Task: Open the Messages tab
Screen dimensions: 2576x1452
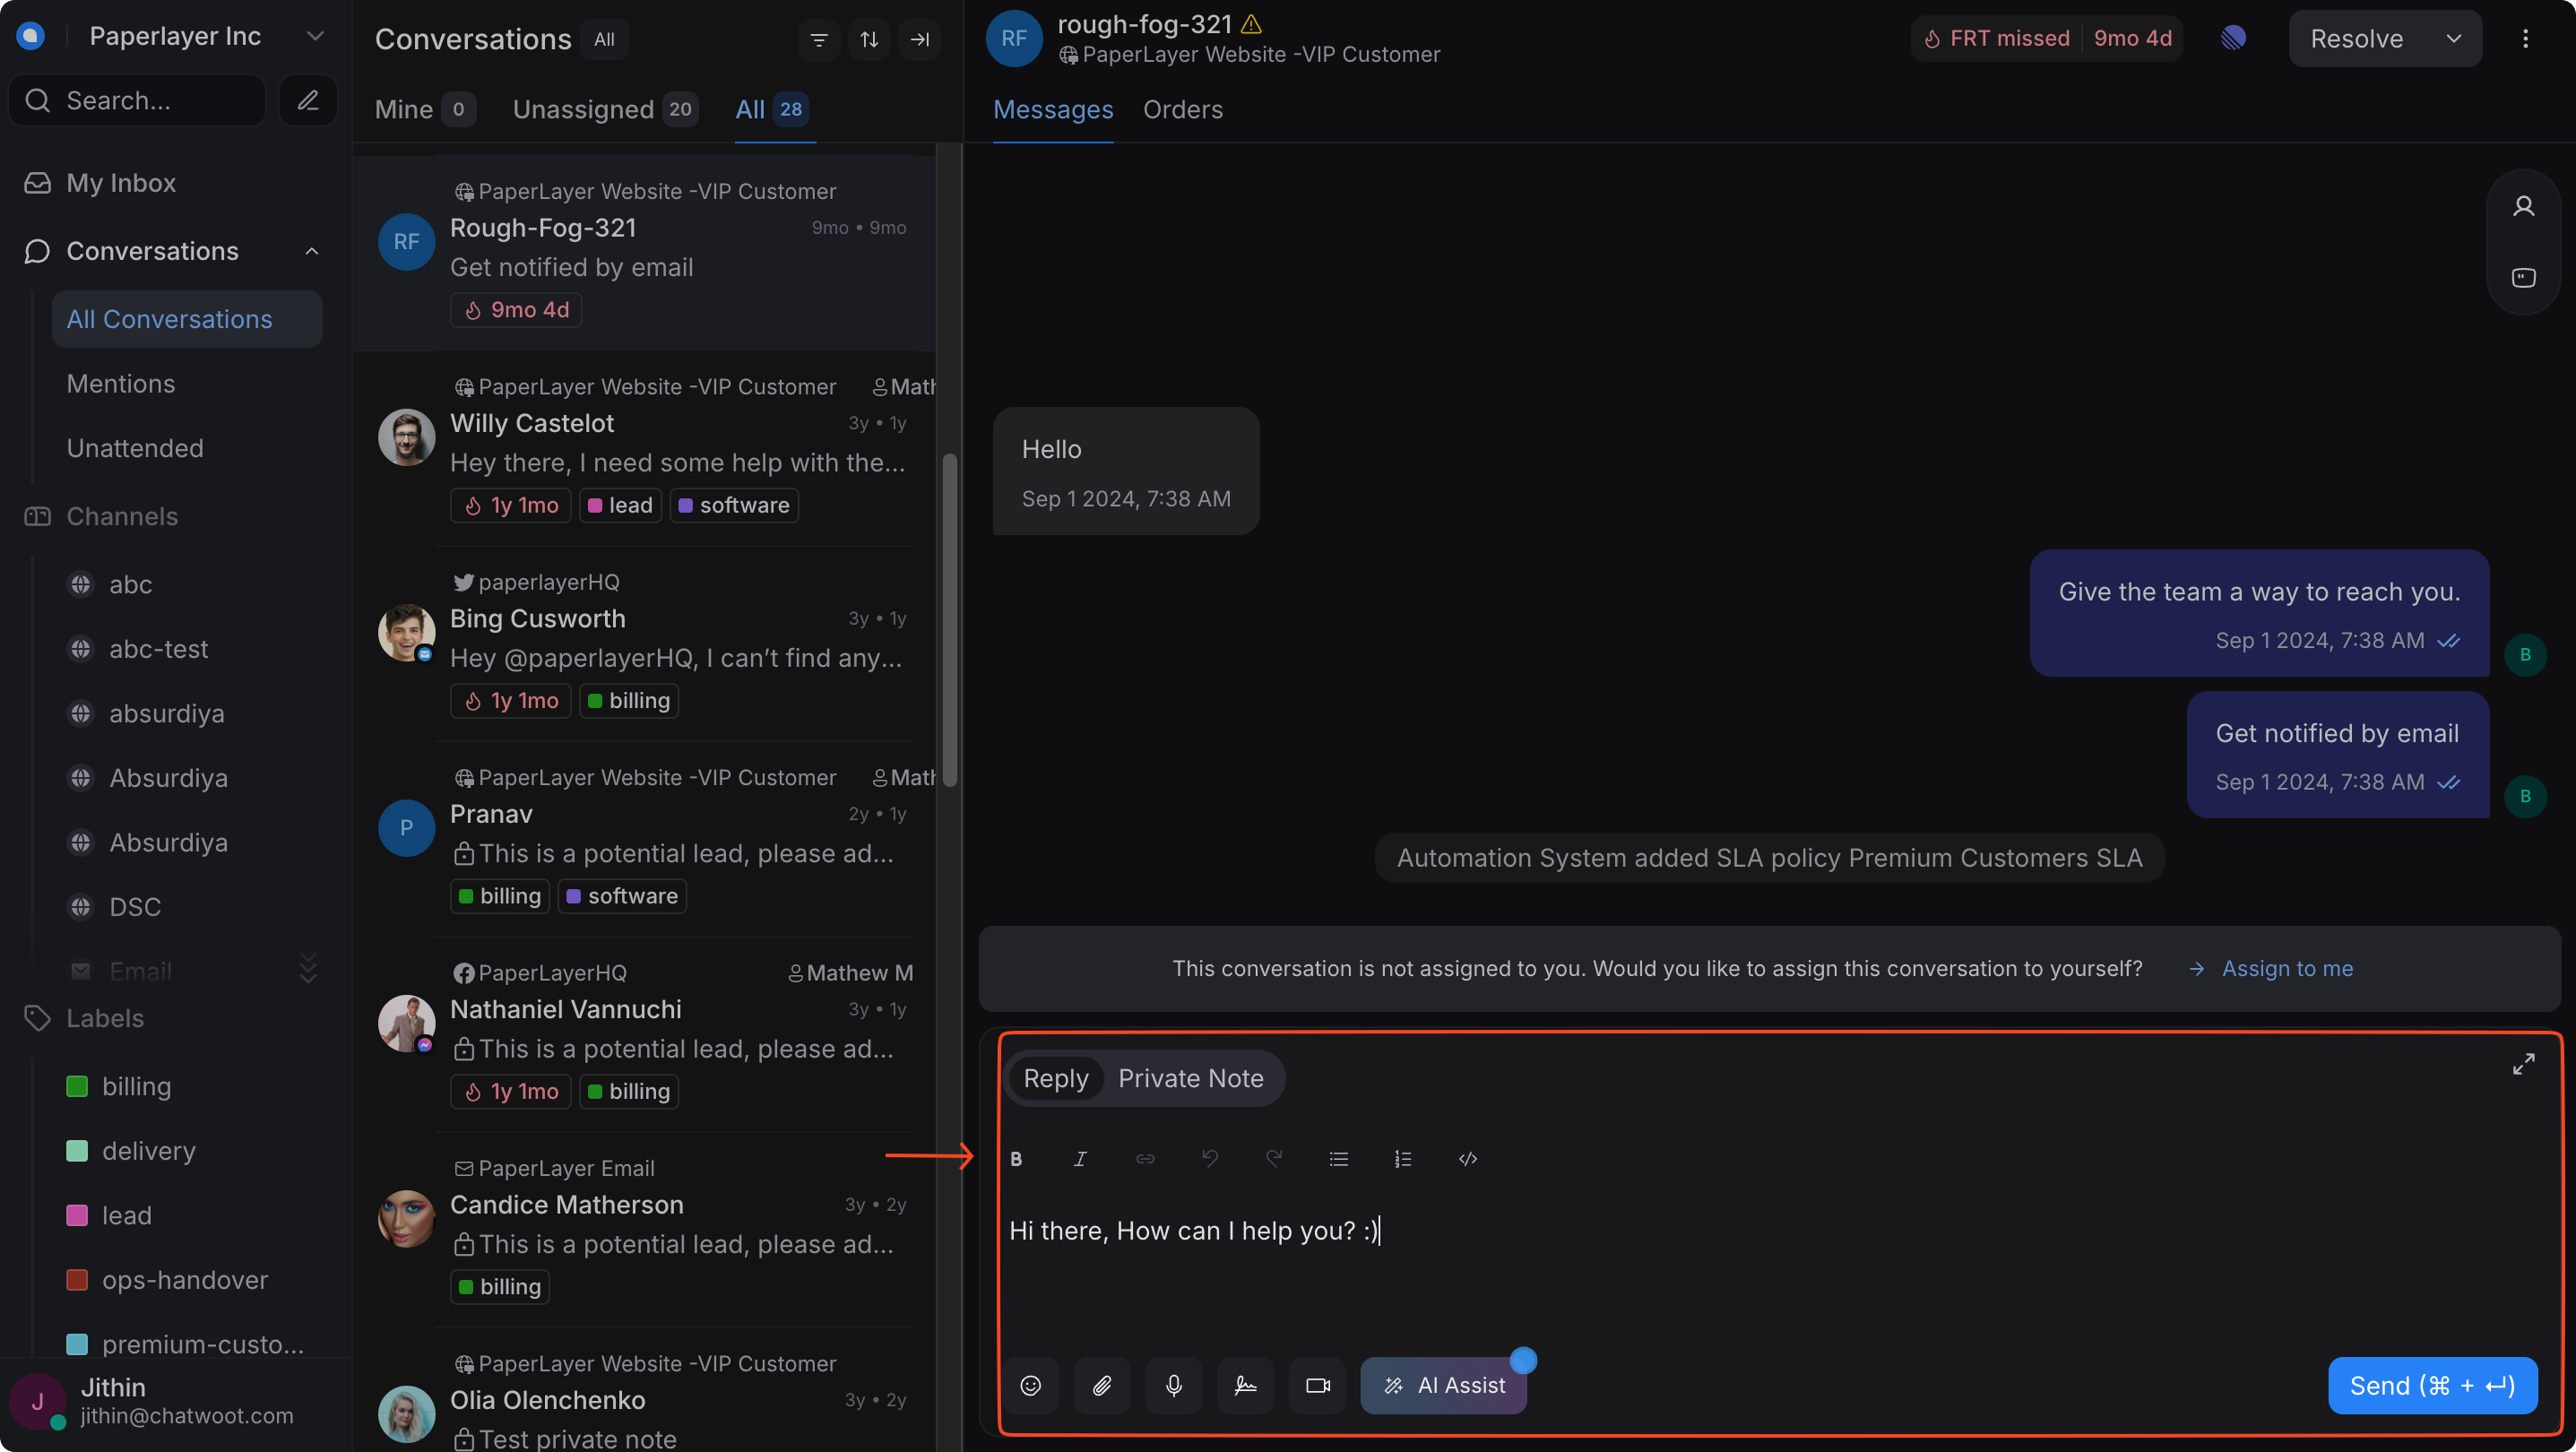Action: coord(1053,110)
